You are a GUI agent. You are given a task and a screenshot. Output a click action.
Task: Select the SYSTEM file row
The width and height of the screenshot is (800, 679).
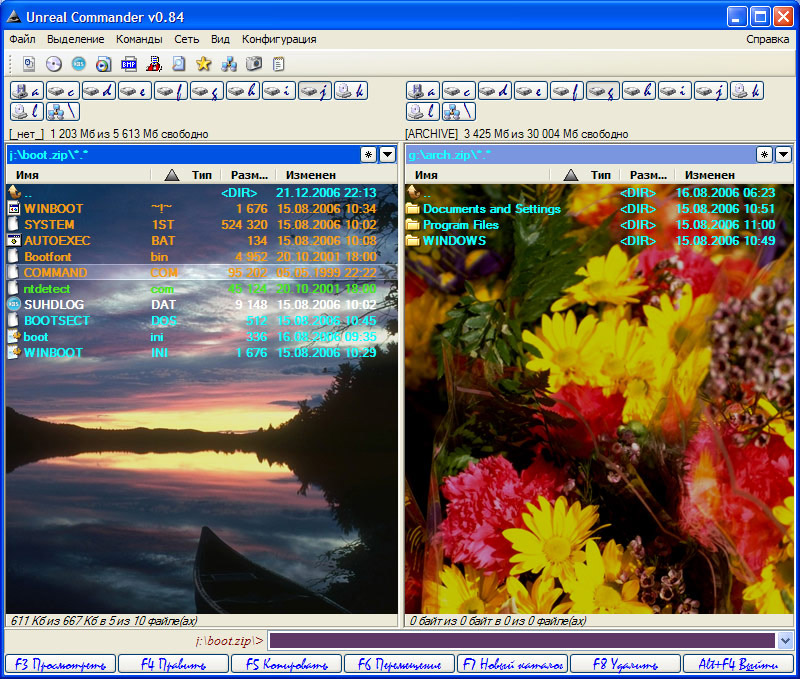tap(202, 224)
